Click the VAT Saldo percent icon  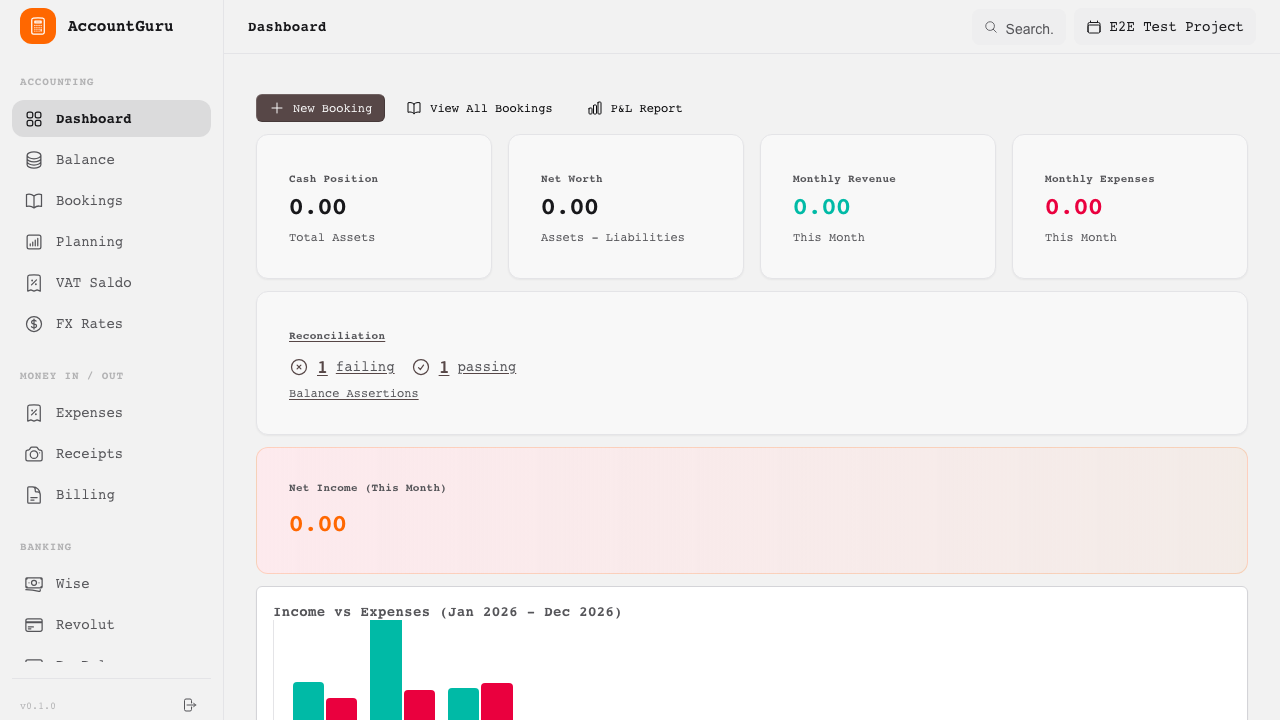(33, 282)
